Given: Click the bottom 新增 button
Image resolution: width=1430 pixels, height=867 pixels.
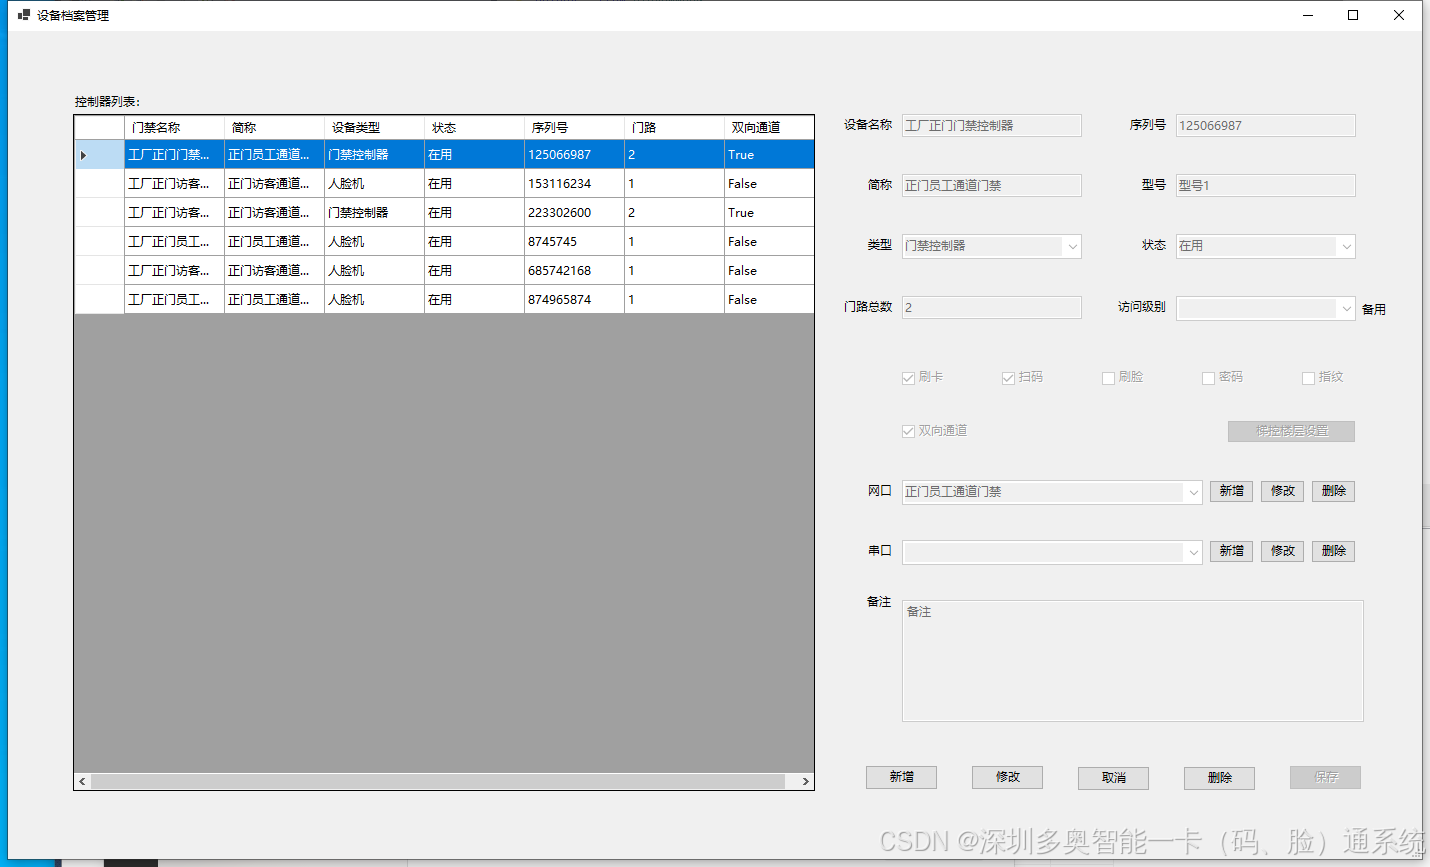Looking at the screenshot, I should click(901, 777).
